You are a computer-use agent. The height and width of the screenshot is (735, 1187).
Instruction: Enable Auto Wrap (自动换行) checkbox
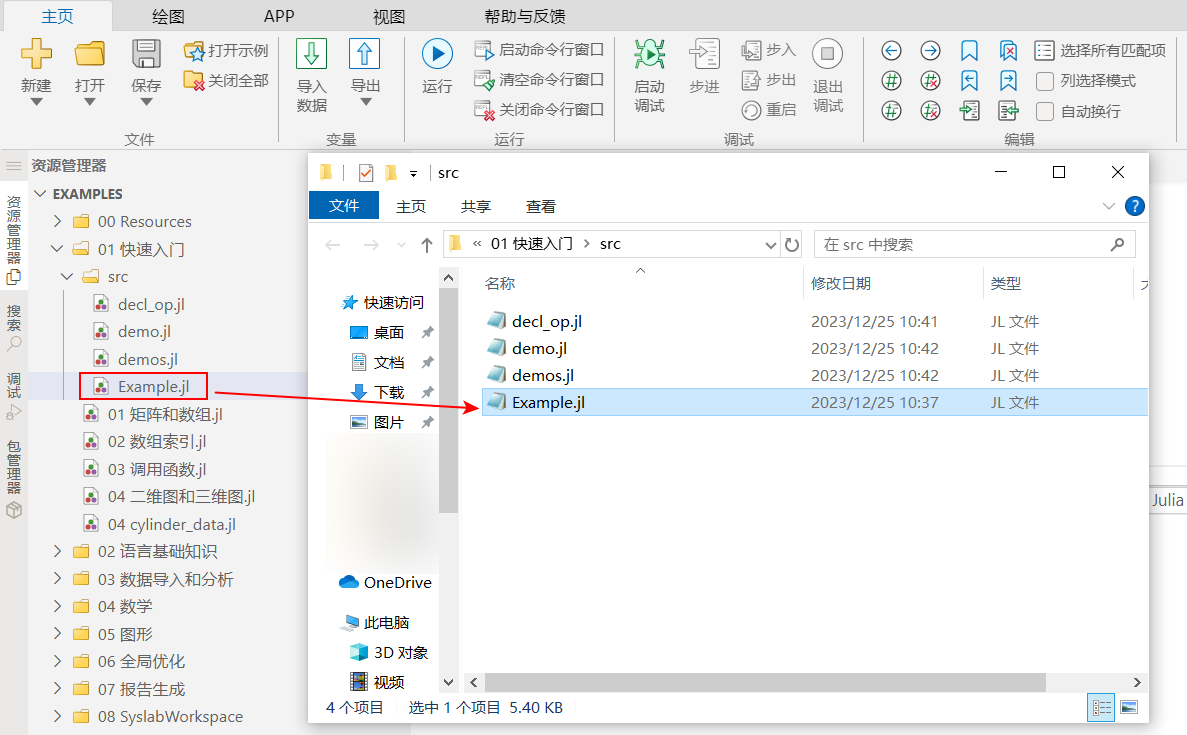(x=1045, y=111)
